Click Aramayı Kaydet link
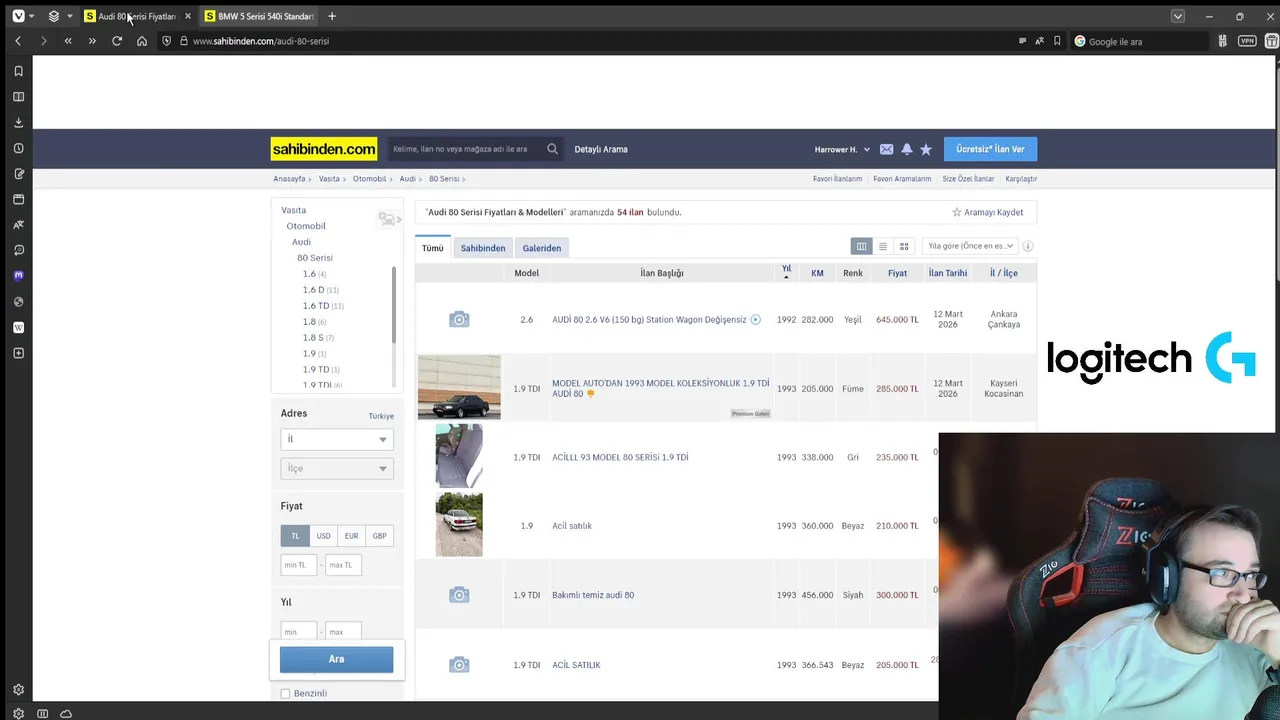 click(987, 212)
